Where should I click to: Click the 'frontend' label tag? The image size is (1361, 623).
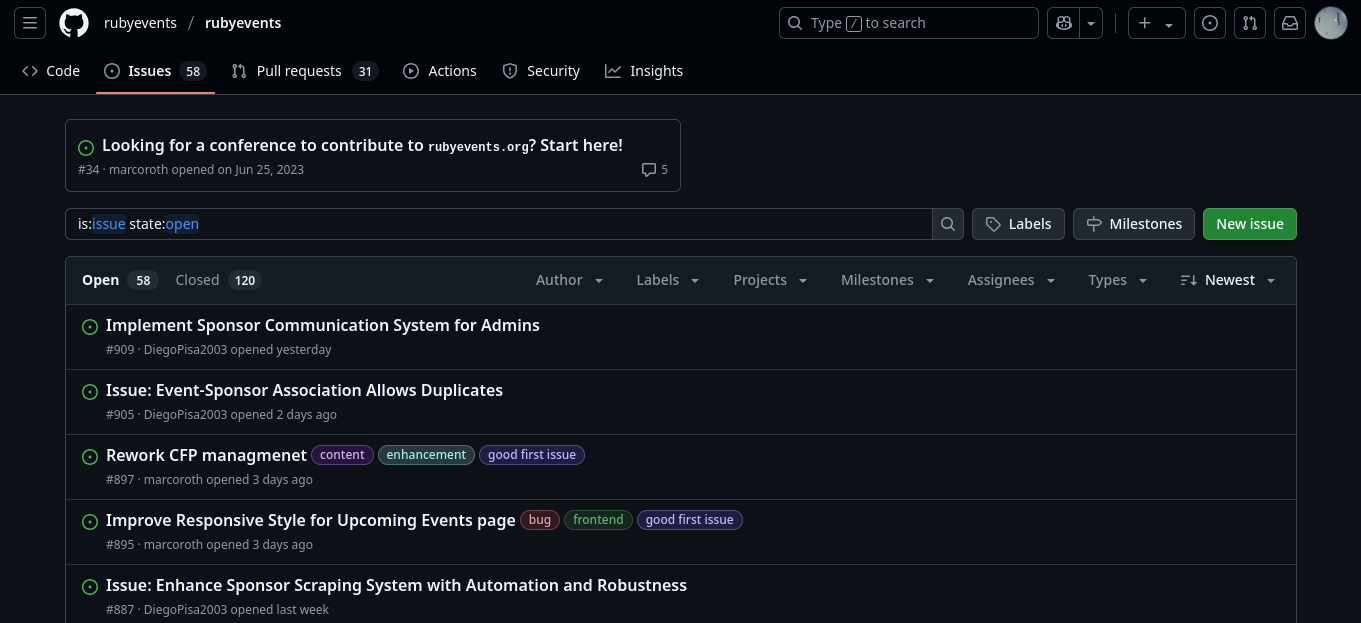(598, 520)
